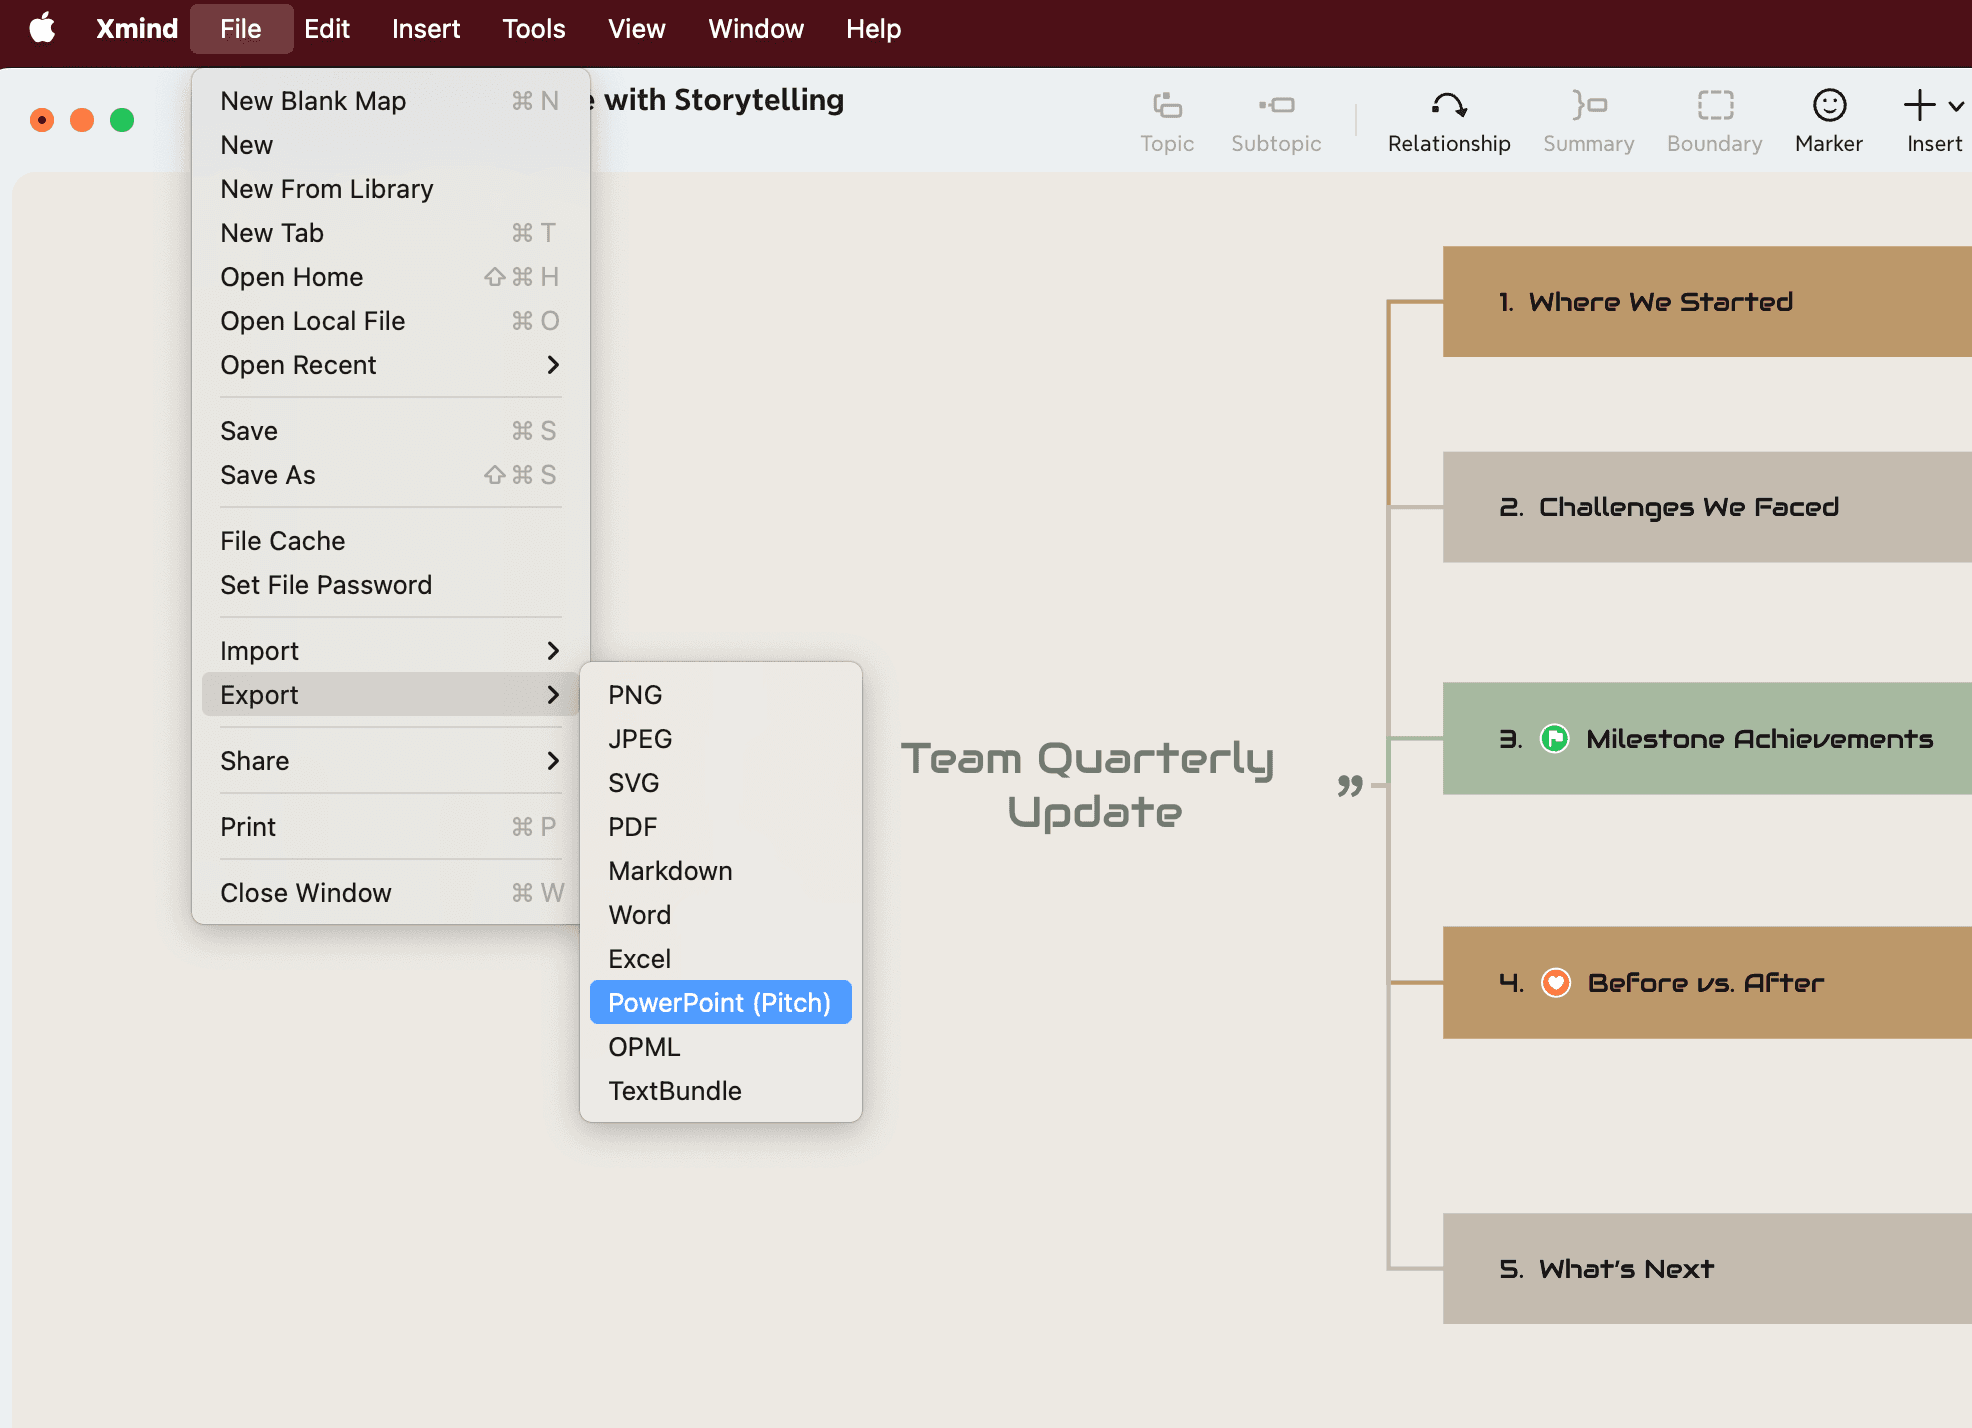Export as PNG

721,695
